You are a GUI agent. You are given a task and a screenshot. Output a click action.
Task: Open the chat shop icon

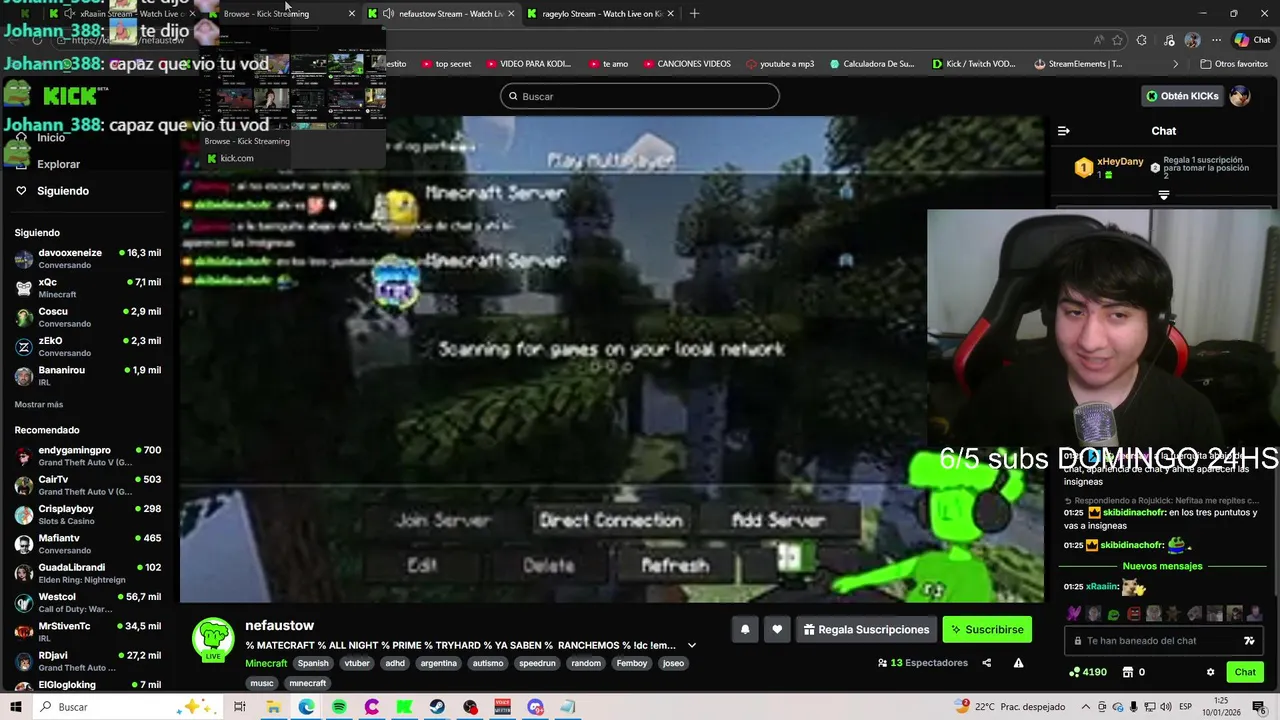coord(1128,672)
